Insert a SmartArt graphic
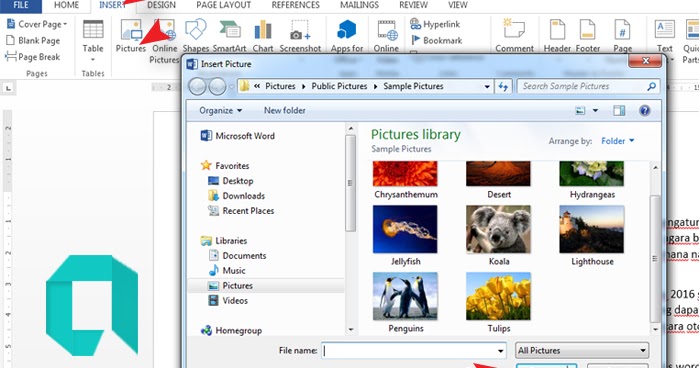Viewport: 700px width, 368px height. point(229,36)
